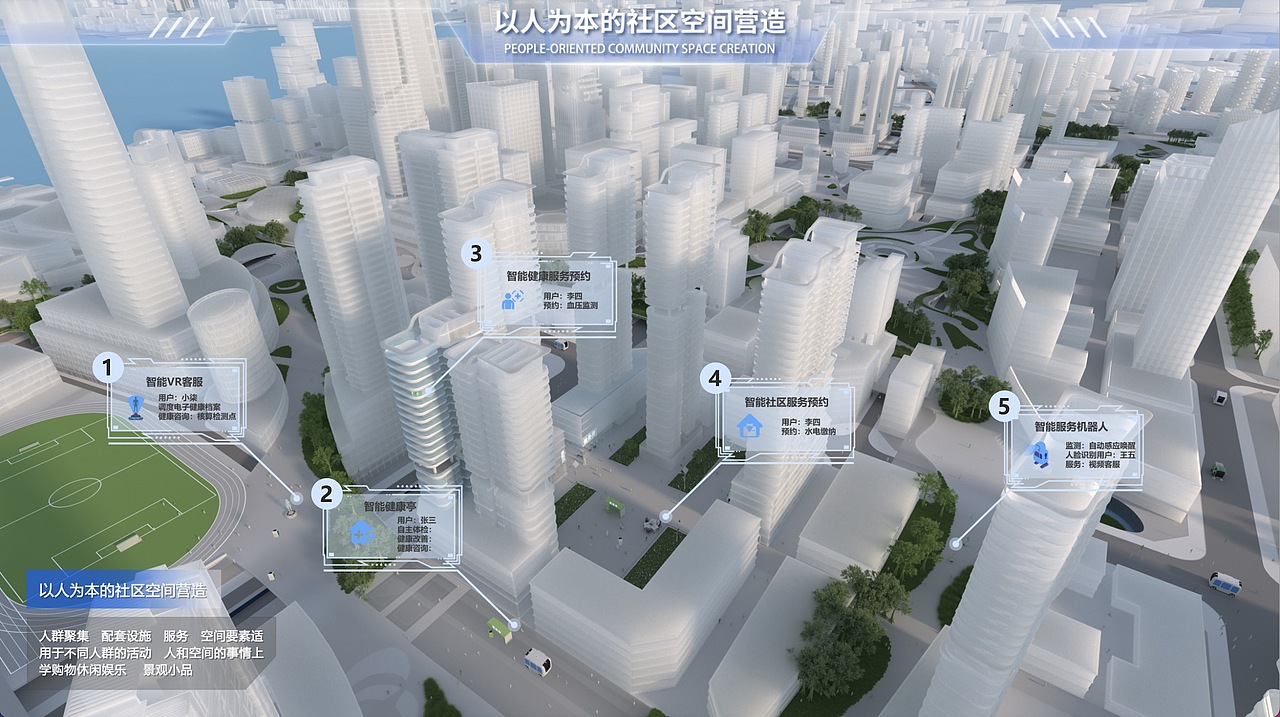This screenshot has height=717, width=1280.
Task: Click the map anchor dot linked to 智能VR客服
Action: pyautogui.click(x=296, y=498)
